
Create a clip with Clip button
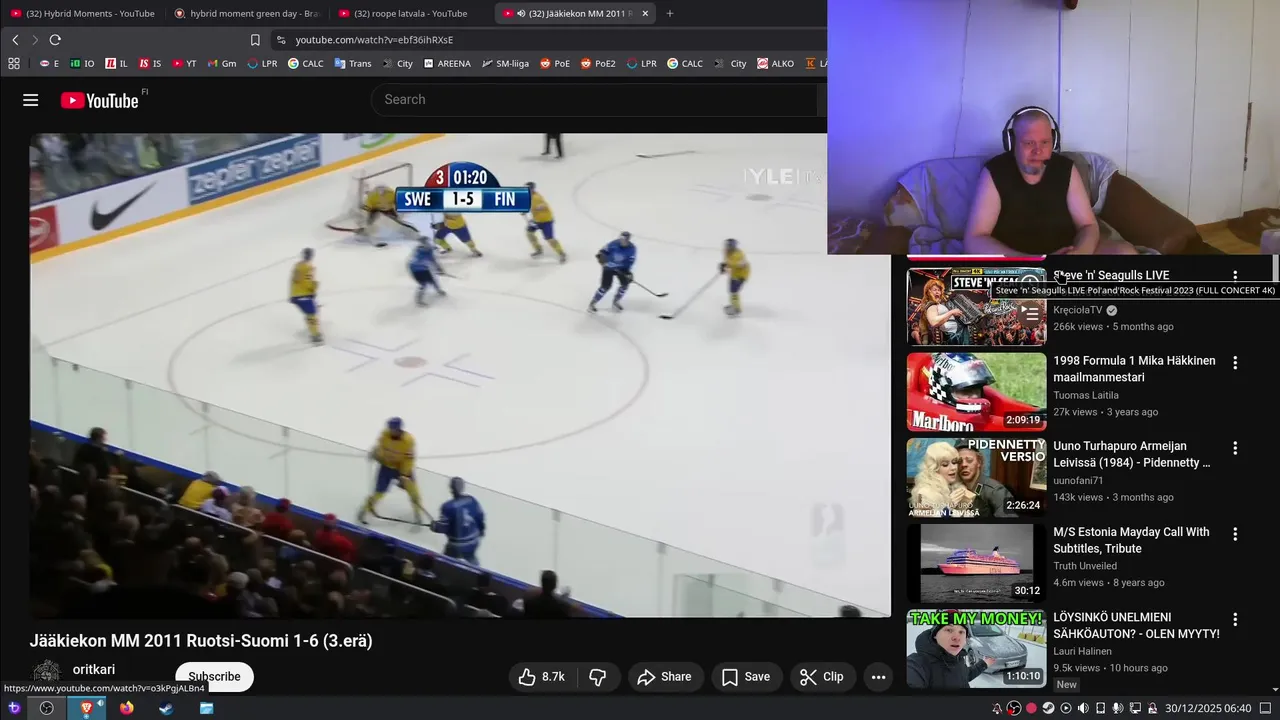[822, 677]
